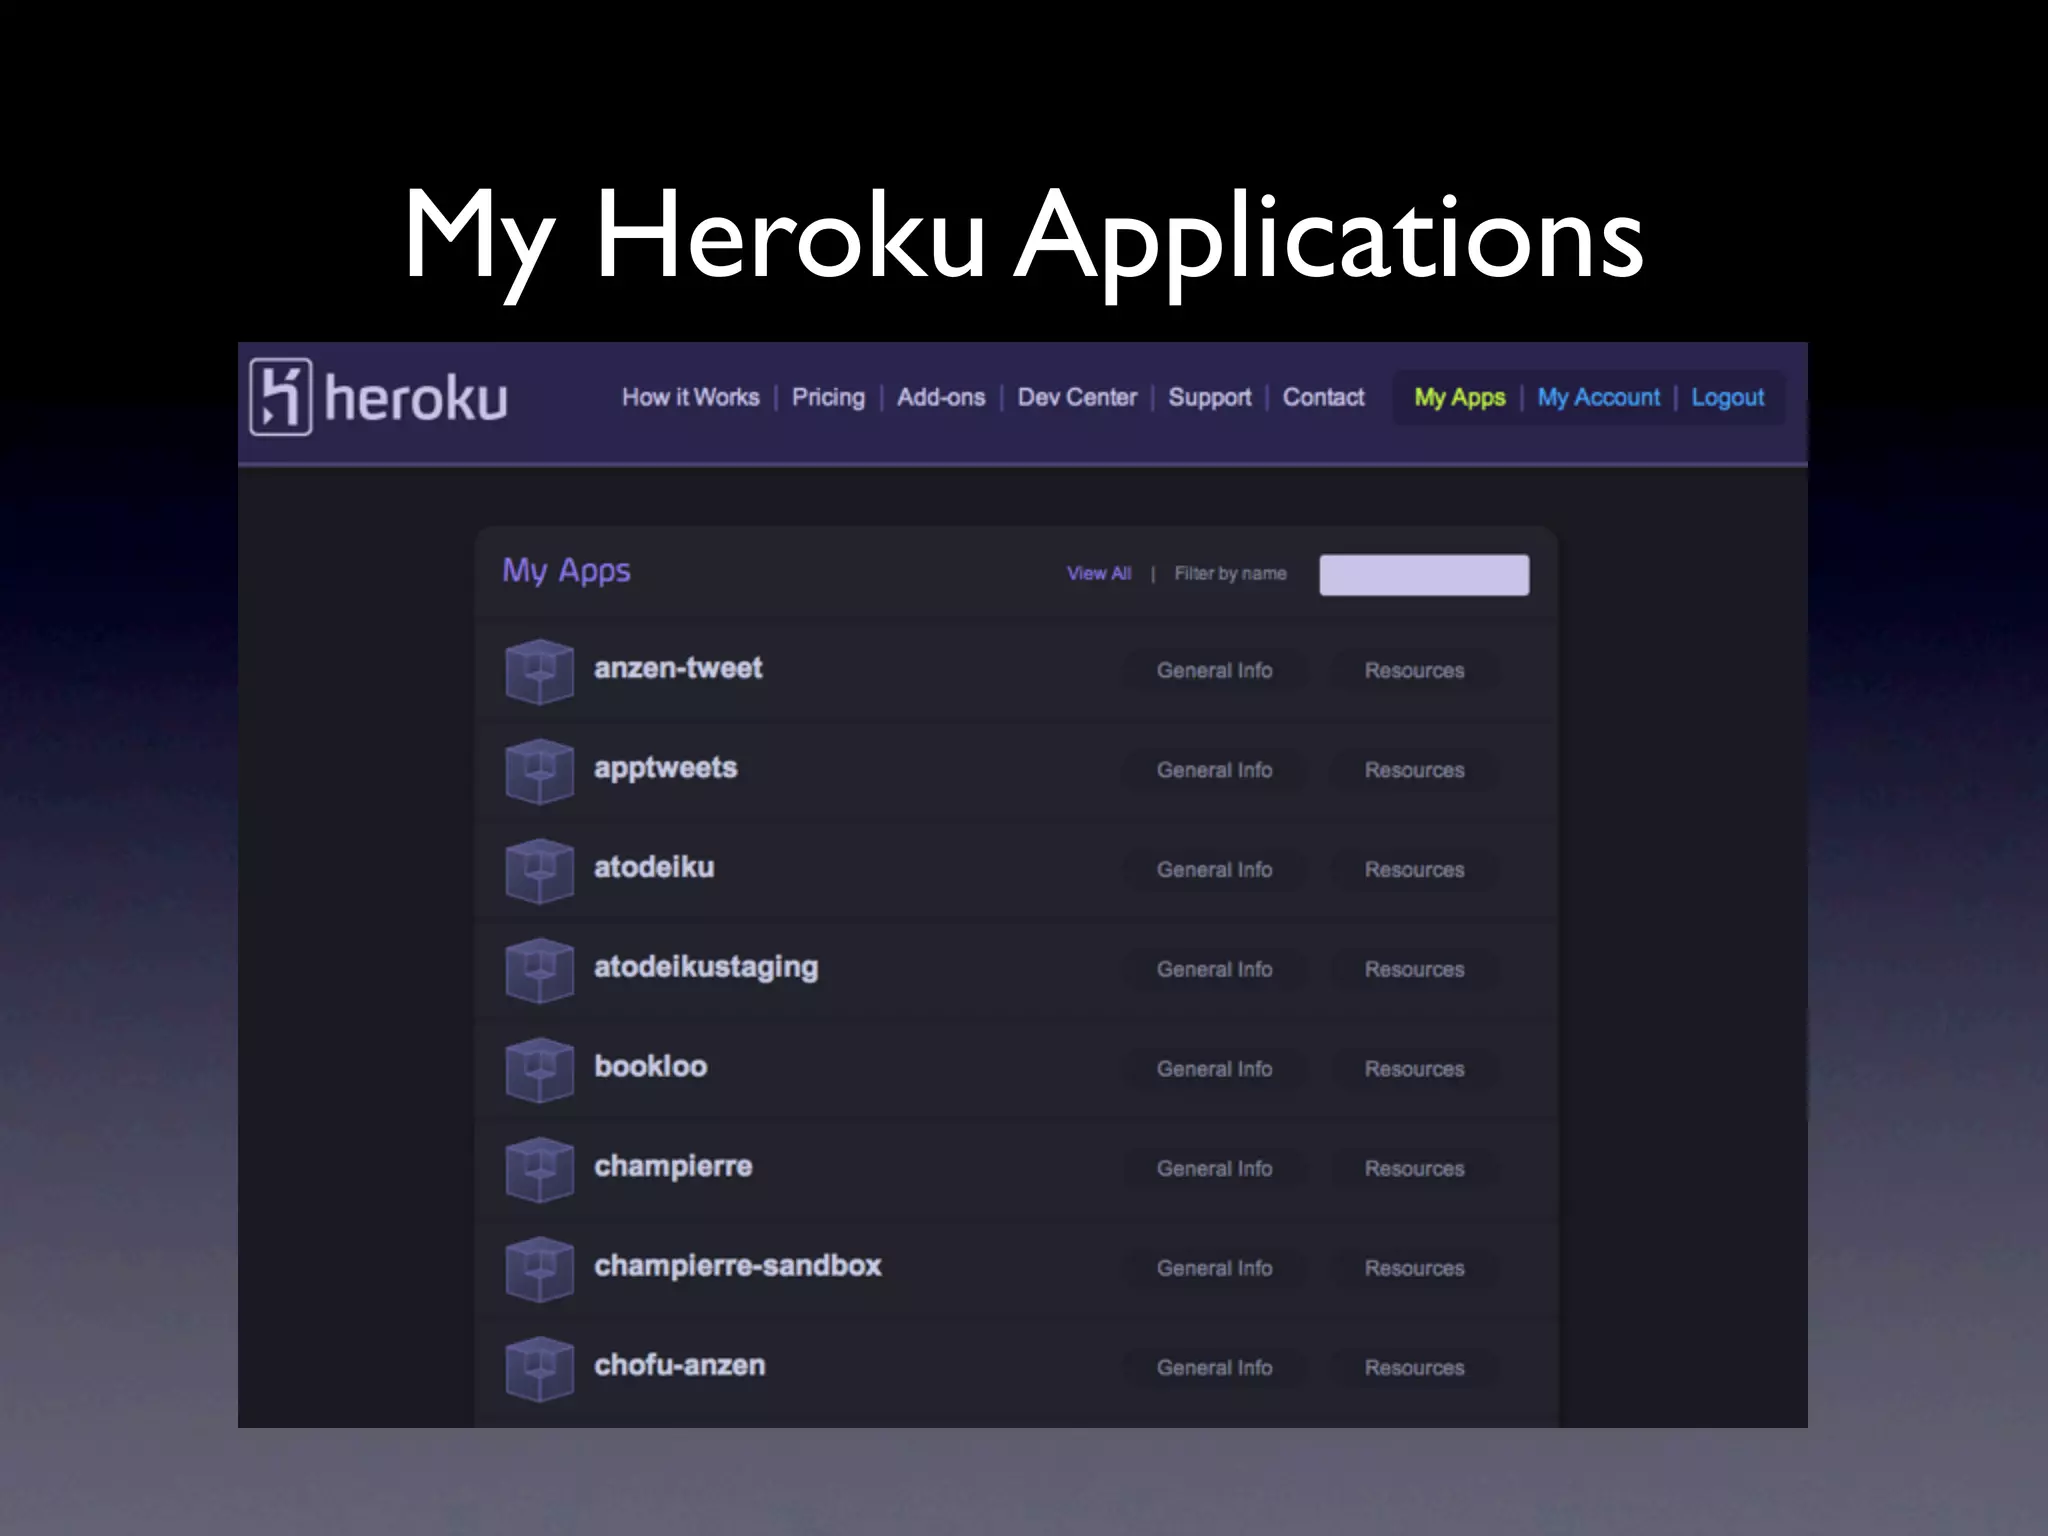Click the Logout link

click(1728, 397)
